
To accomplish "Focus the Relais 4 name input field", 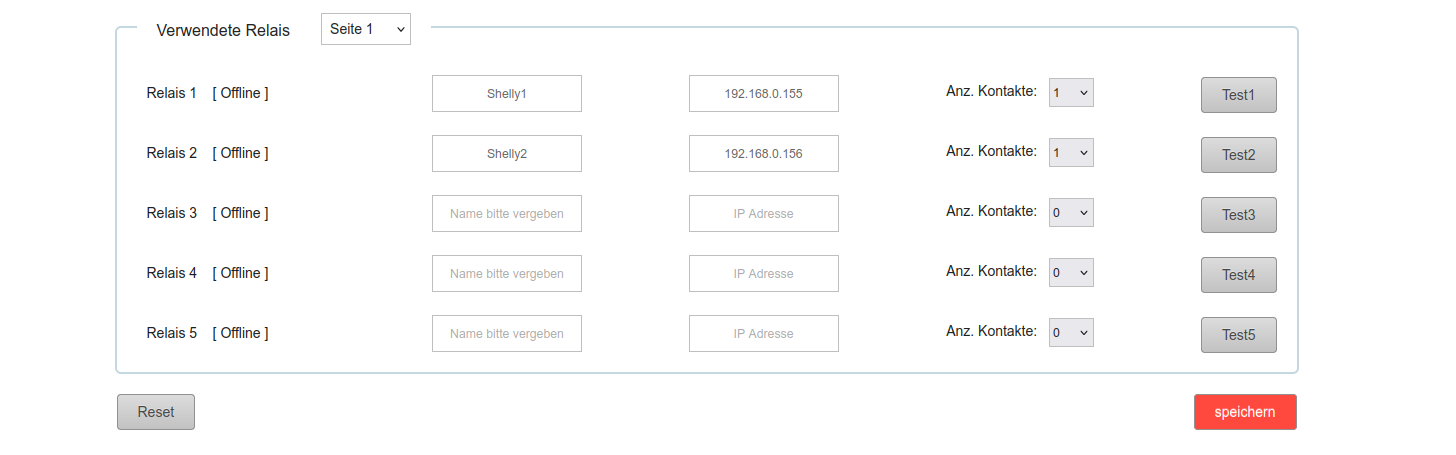I will pyautogui.click(x=506, y=274).
